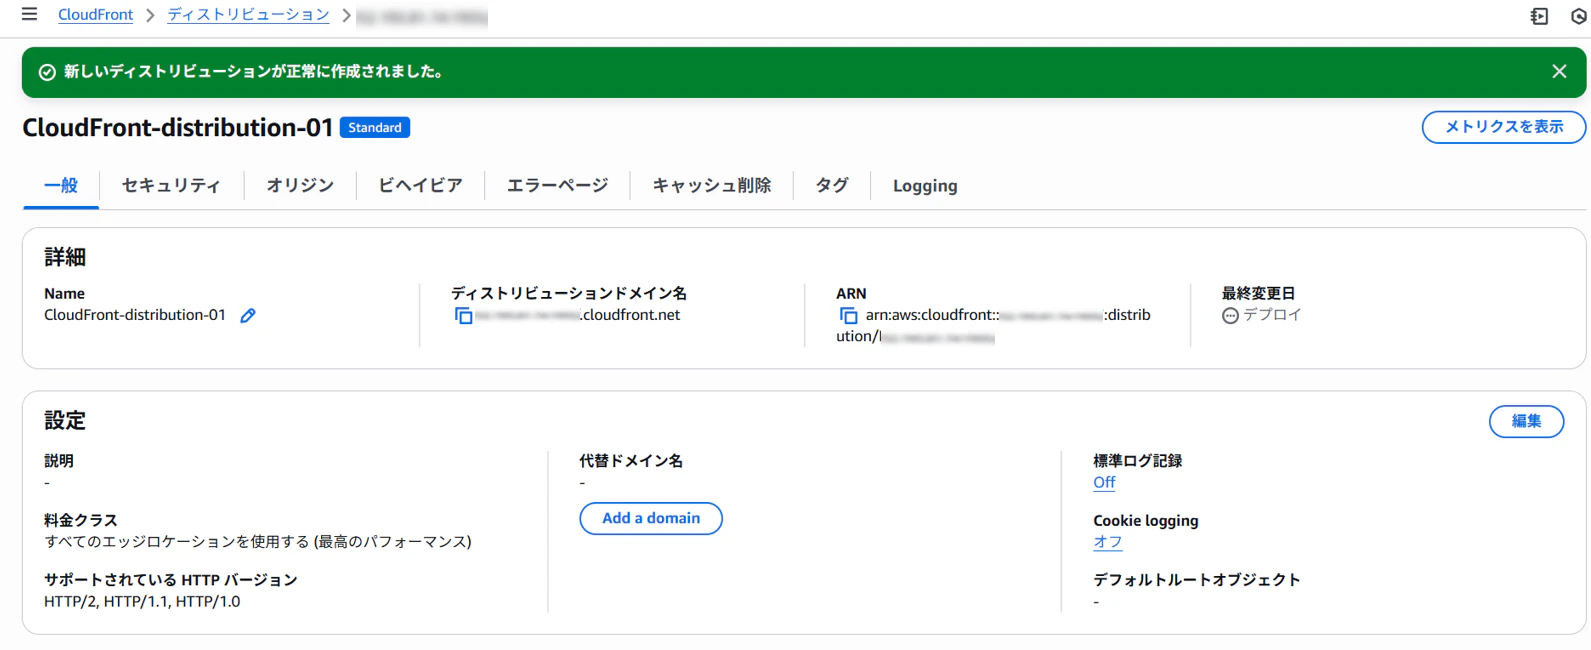Click the clock icon at top right

(1580, 16)
